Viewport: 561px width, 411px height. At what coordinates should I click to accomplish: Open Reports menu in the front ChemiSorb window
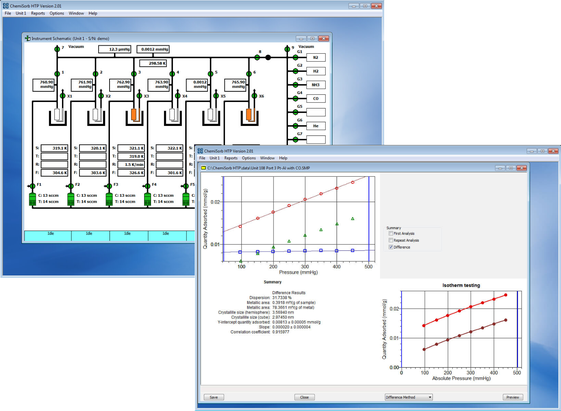point(231,158)
